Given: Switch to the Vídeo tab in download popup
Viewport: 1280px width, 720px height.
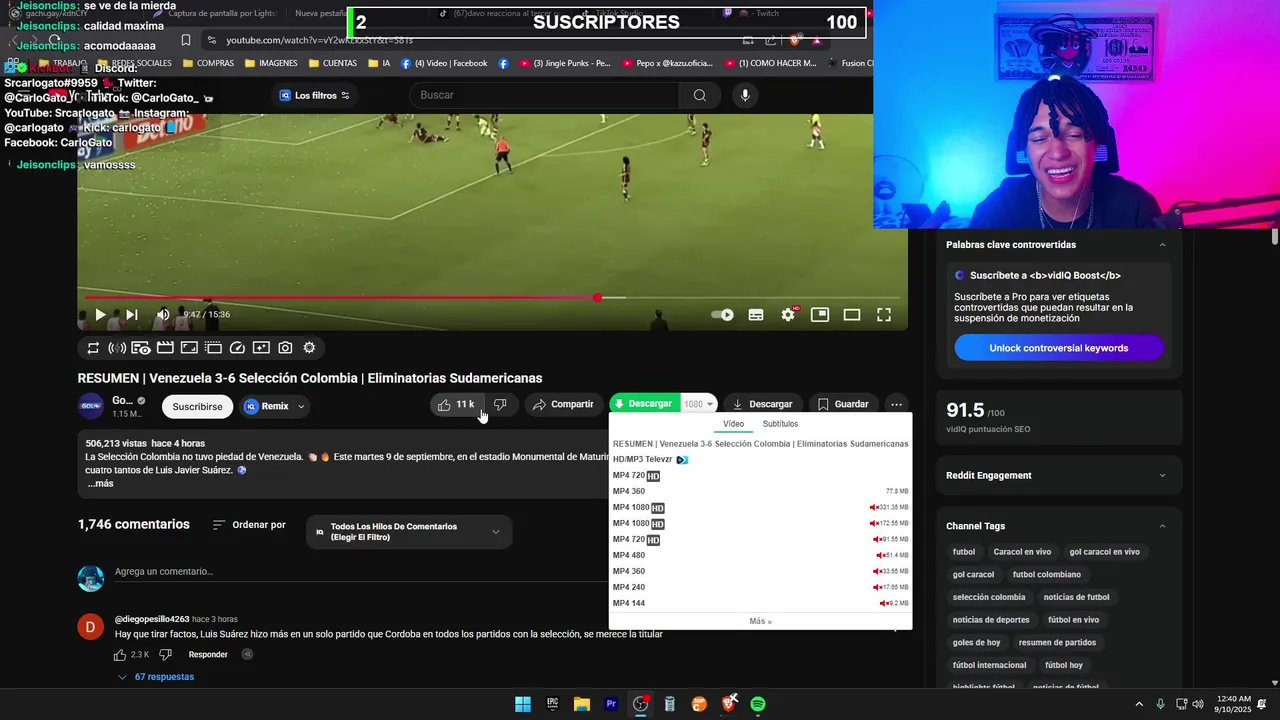Looking at the screenshot, I should (734, 424).
